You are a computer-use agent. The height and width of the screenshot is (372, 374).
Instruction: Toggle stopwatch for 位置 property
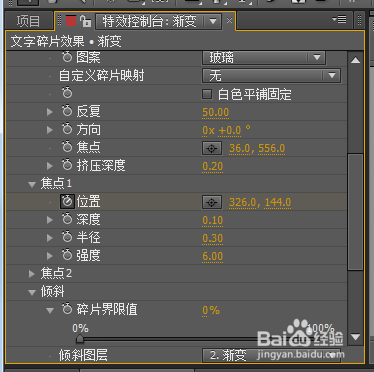67,201
